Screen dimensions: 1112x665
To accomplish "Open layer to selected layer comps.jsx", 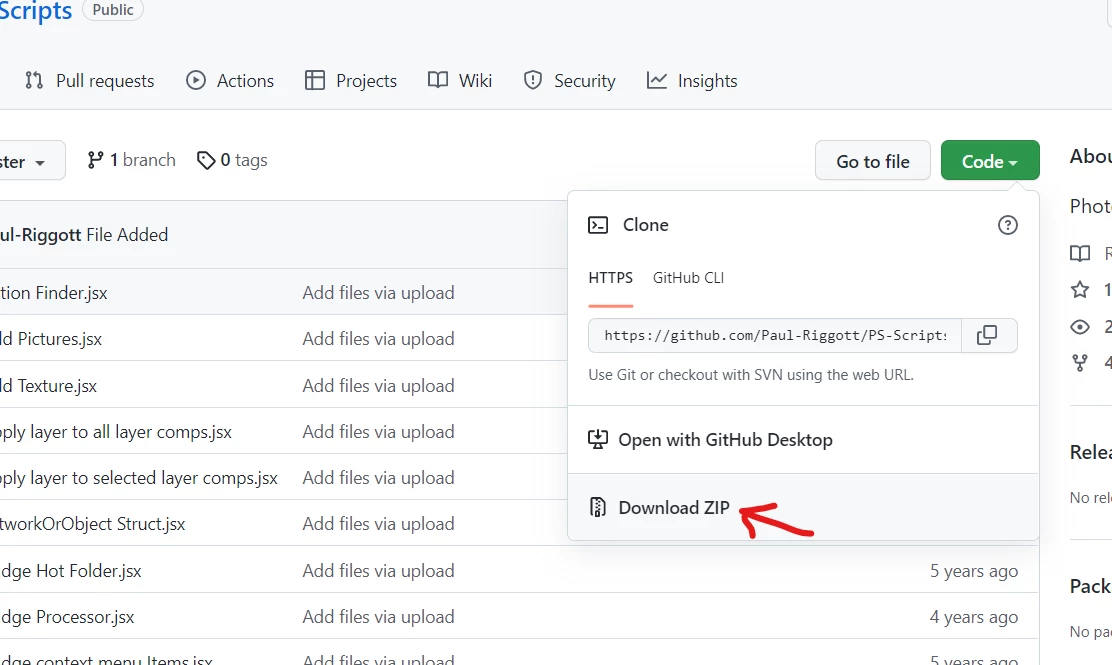I will (x=139, y=478).
